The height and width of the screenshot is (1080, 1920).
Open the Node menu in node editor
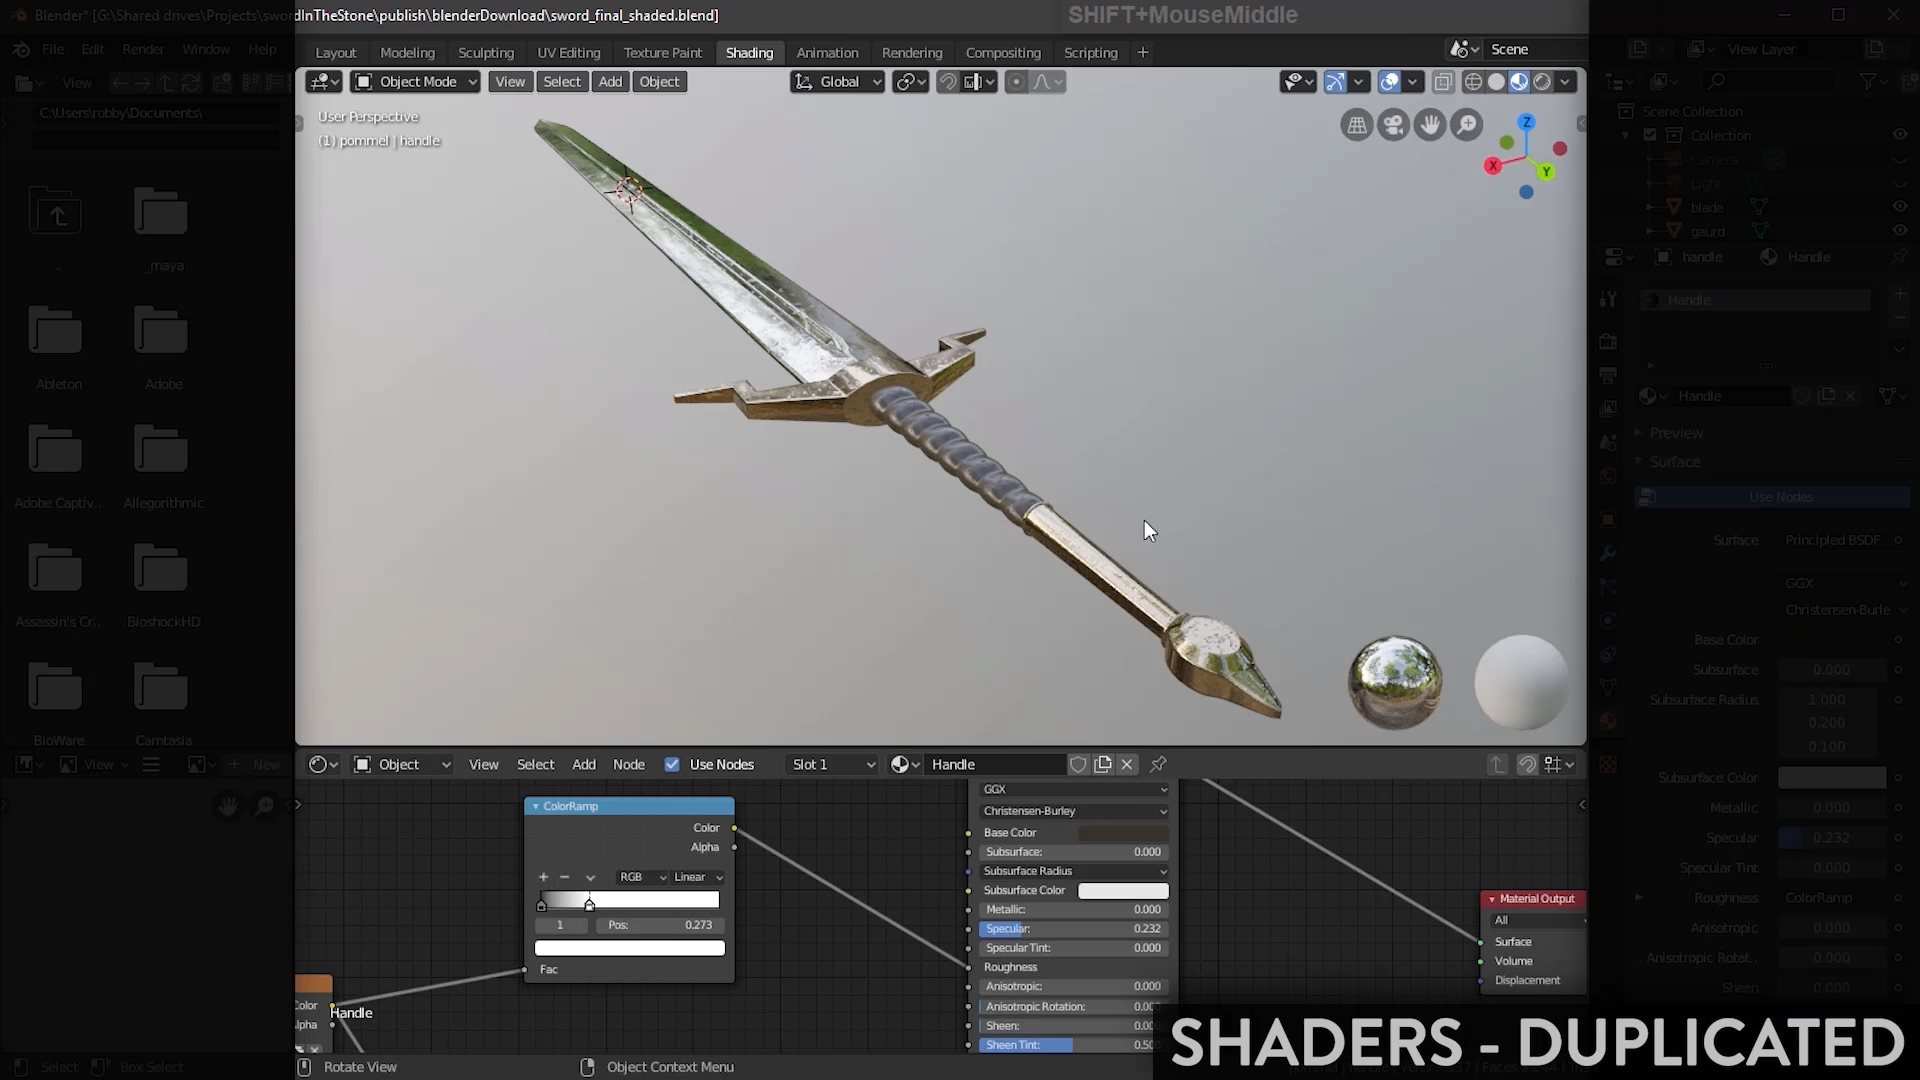628,764
